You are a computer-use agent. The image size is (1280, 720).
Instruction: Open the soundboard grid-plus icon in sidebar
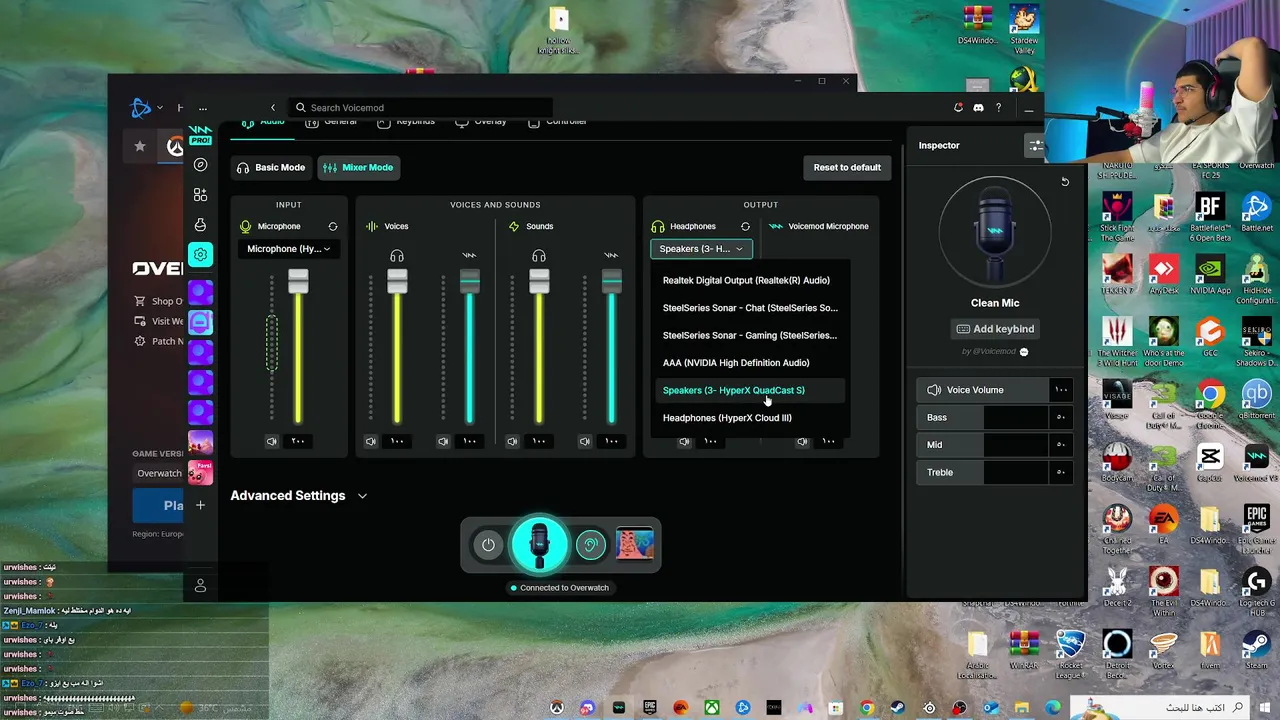pyautogui.click(x=200, y=195)
